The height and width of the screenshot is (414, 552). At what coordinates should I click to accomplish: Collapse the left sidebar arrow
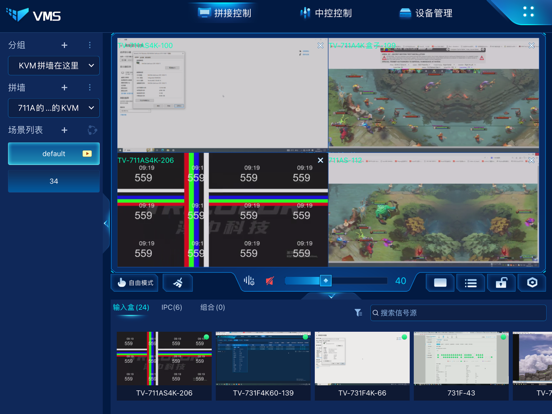pyautogui.click(x=106, y=223)
